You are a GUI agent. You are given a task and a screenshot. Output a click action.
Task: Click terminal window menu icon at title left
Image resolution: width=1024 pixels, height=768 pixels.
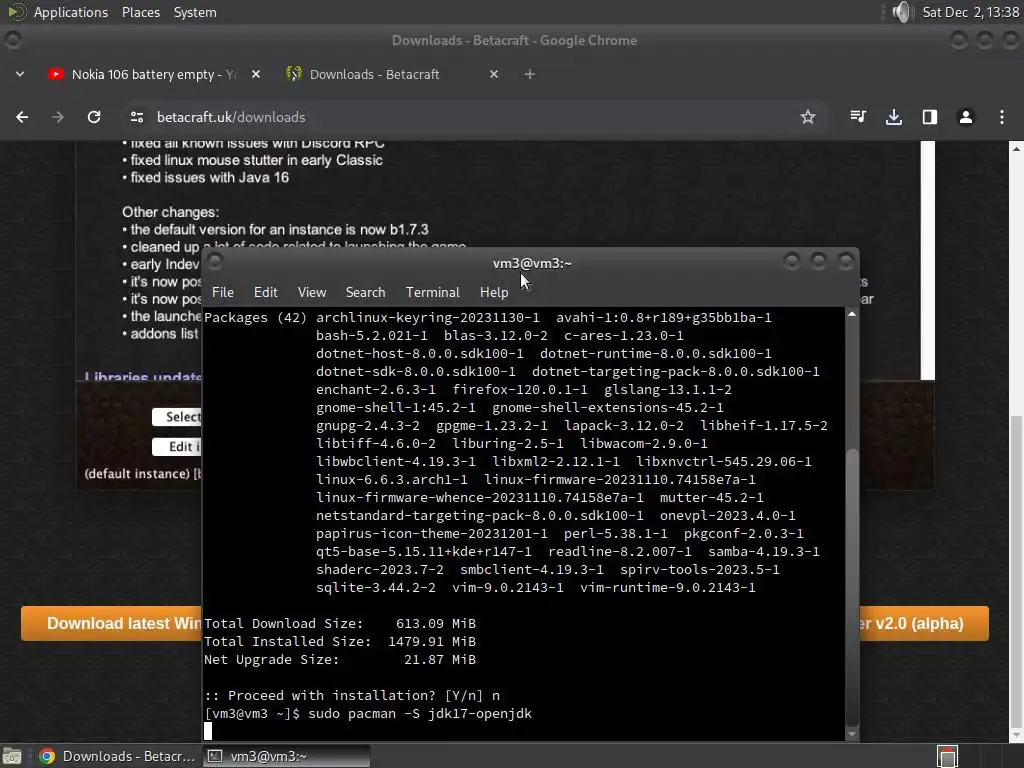tap(214, 262)
